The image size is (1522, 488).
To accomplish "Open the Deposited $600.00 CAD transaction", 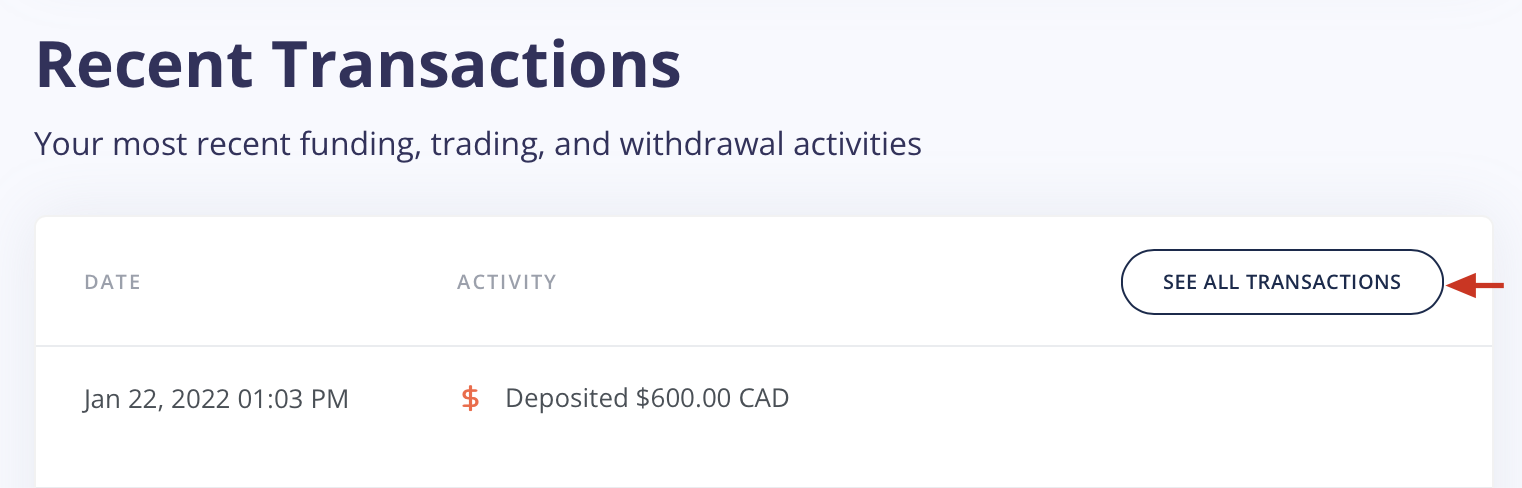I will pos(647,399).
